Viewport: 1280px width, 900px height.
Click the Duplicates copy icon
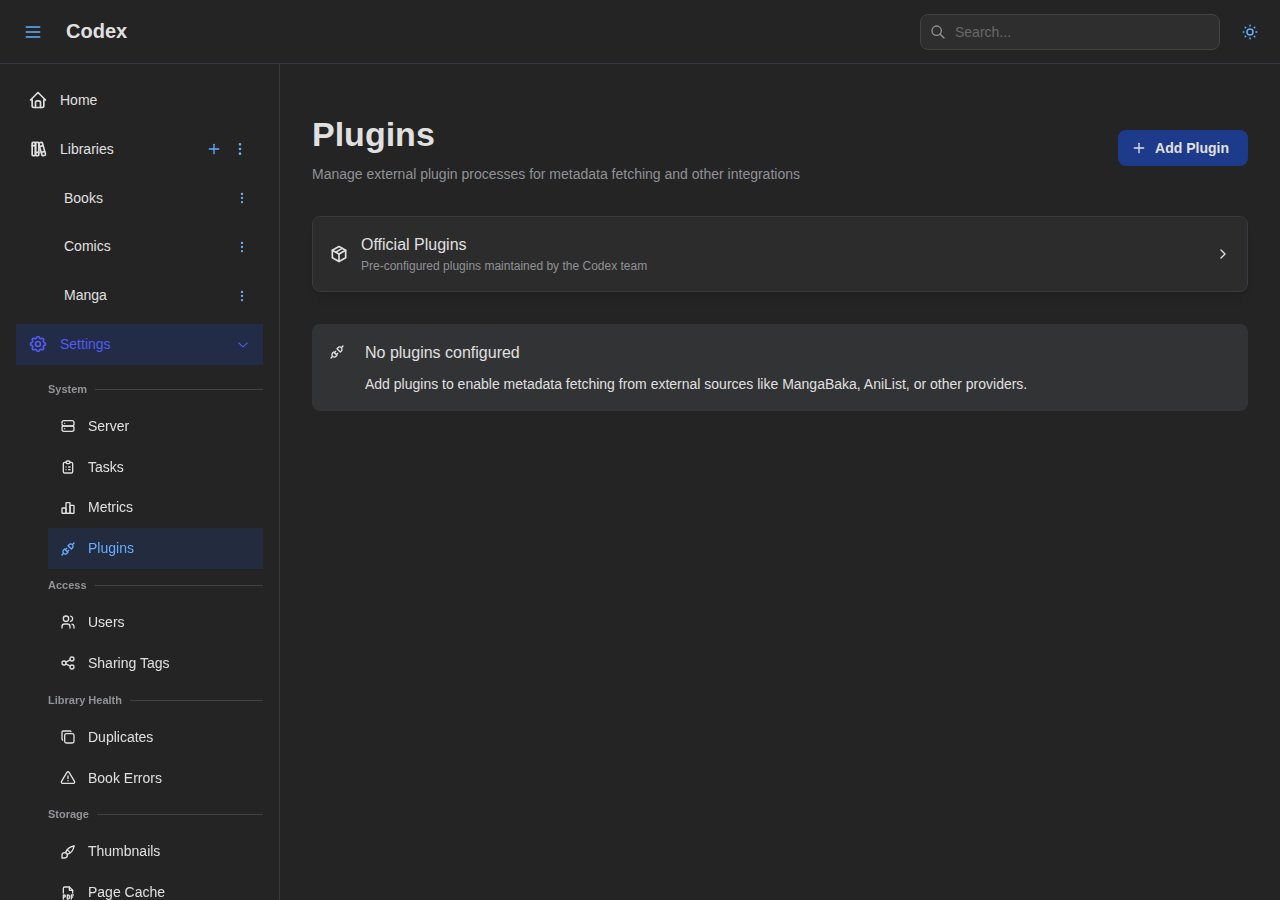pyautogui.click(x=68, y=737)
